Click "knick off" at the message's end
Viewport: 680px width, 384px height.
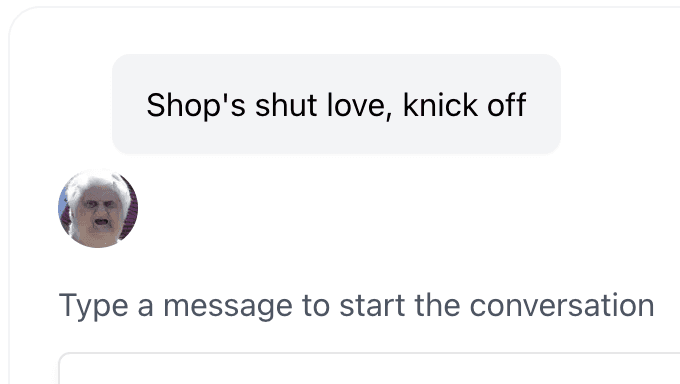click(464, 105)
